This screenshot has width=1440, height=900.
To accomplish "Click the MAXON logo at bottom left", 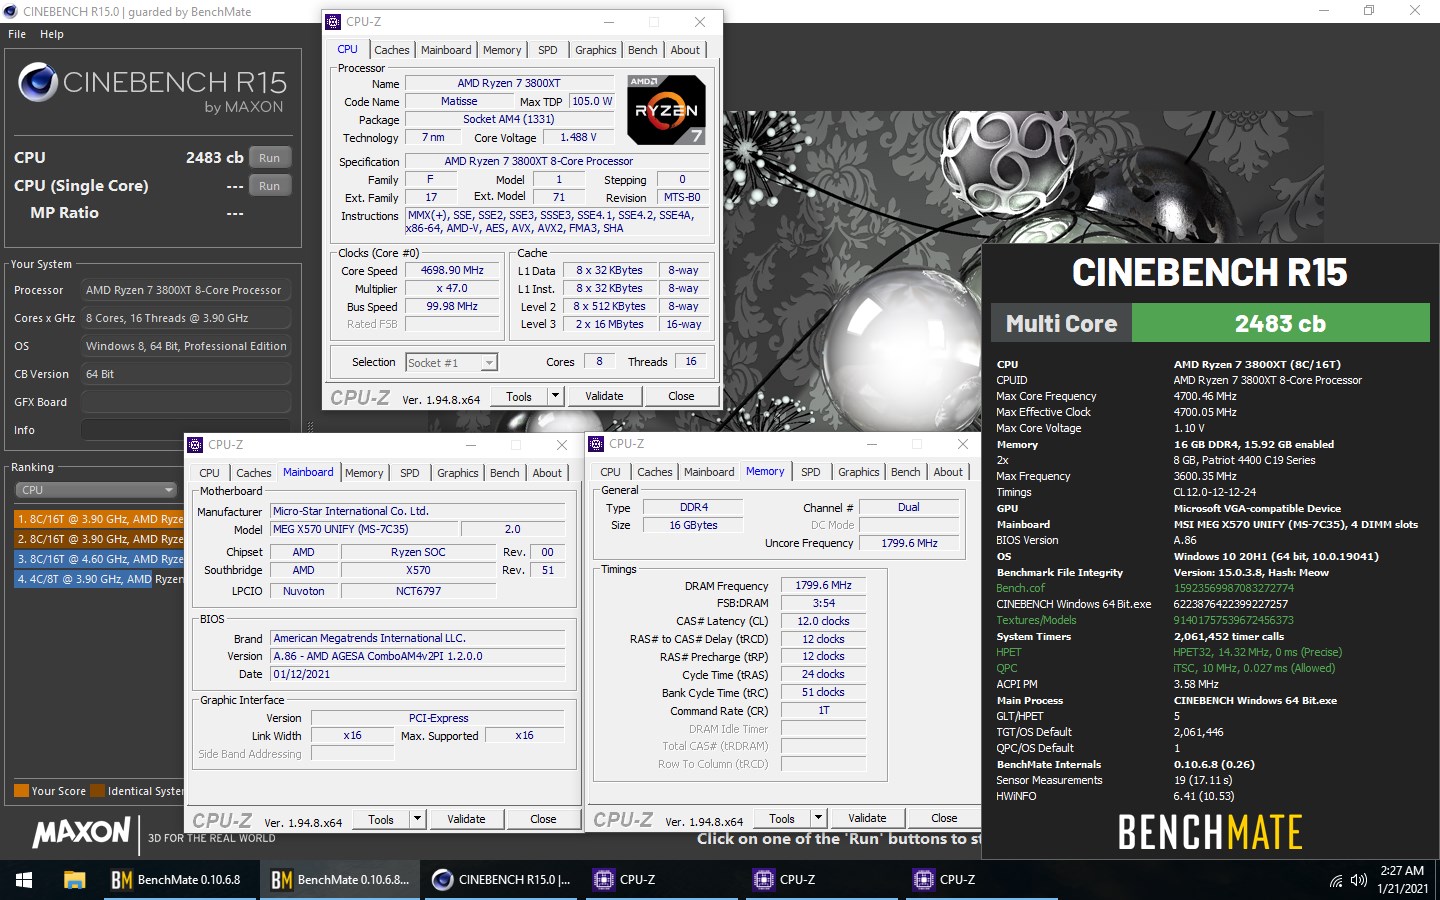I will (82, 832).
